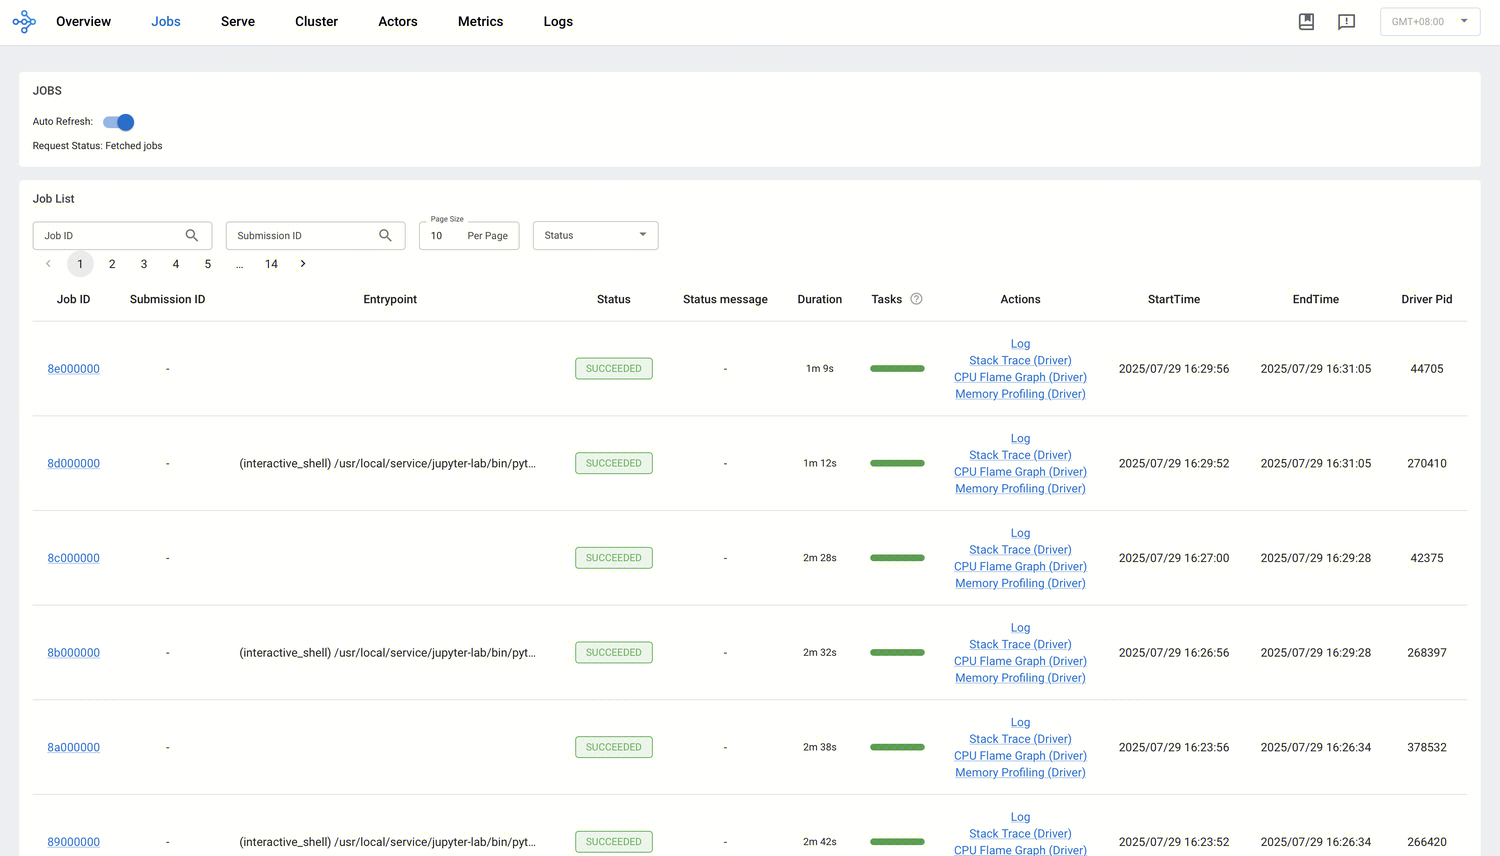Open Memory Profiling for job 8d000000
1500x856 pixels.
click(1020, 489)
